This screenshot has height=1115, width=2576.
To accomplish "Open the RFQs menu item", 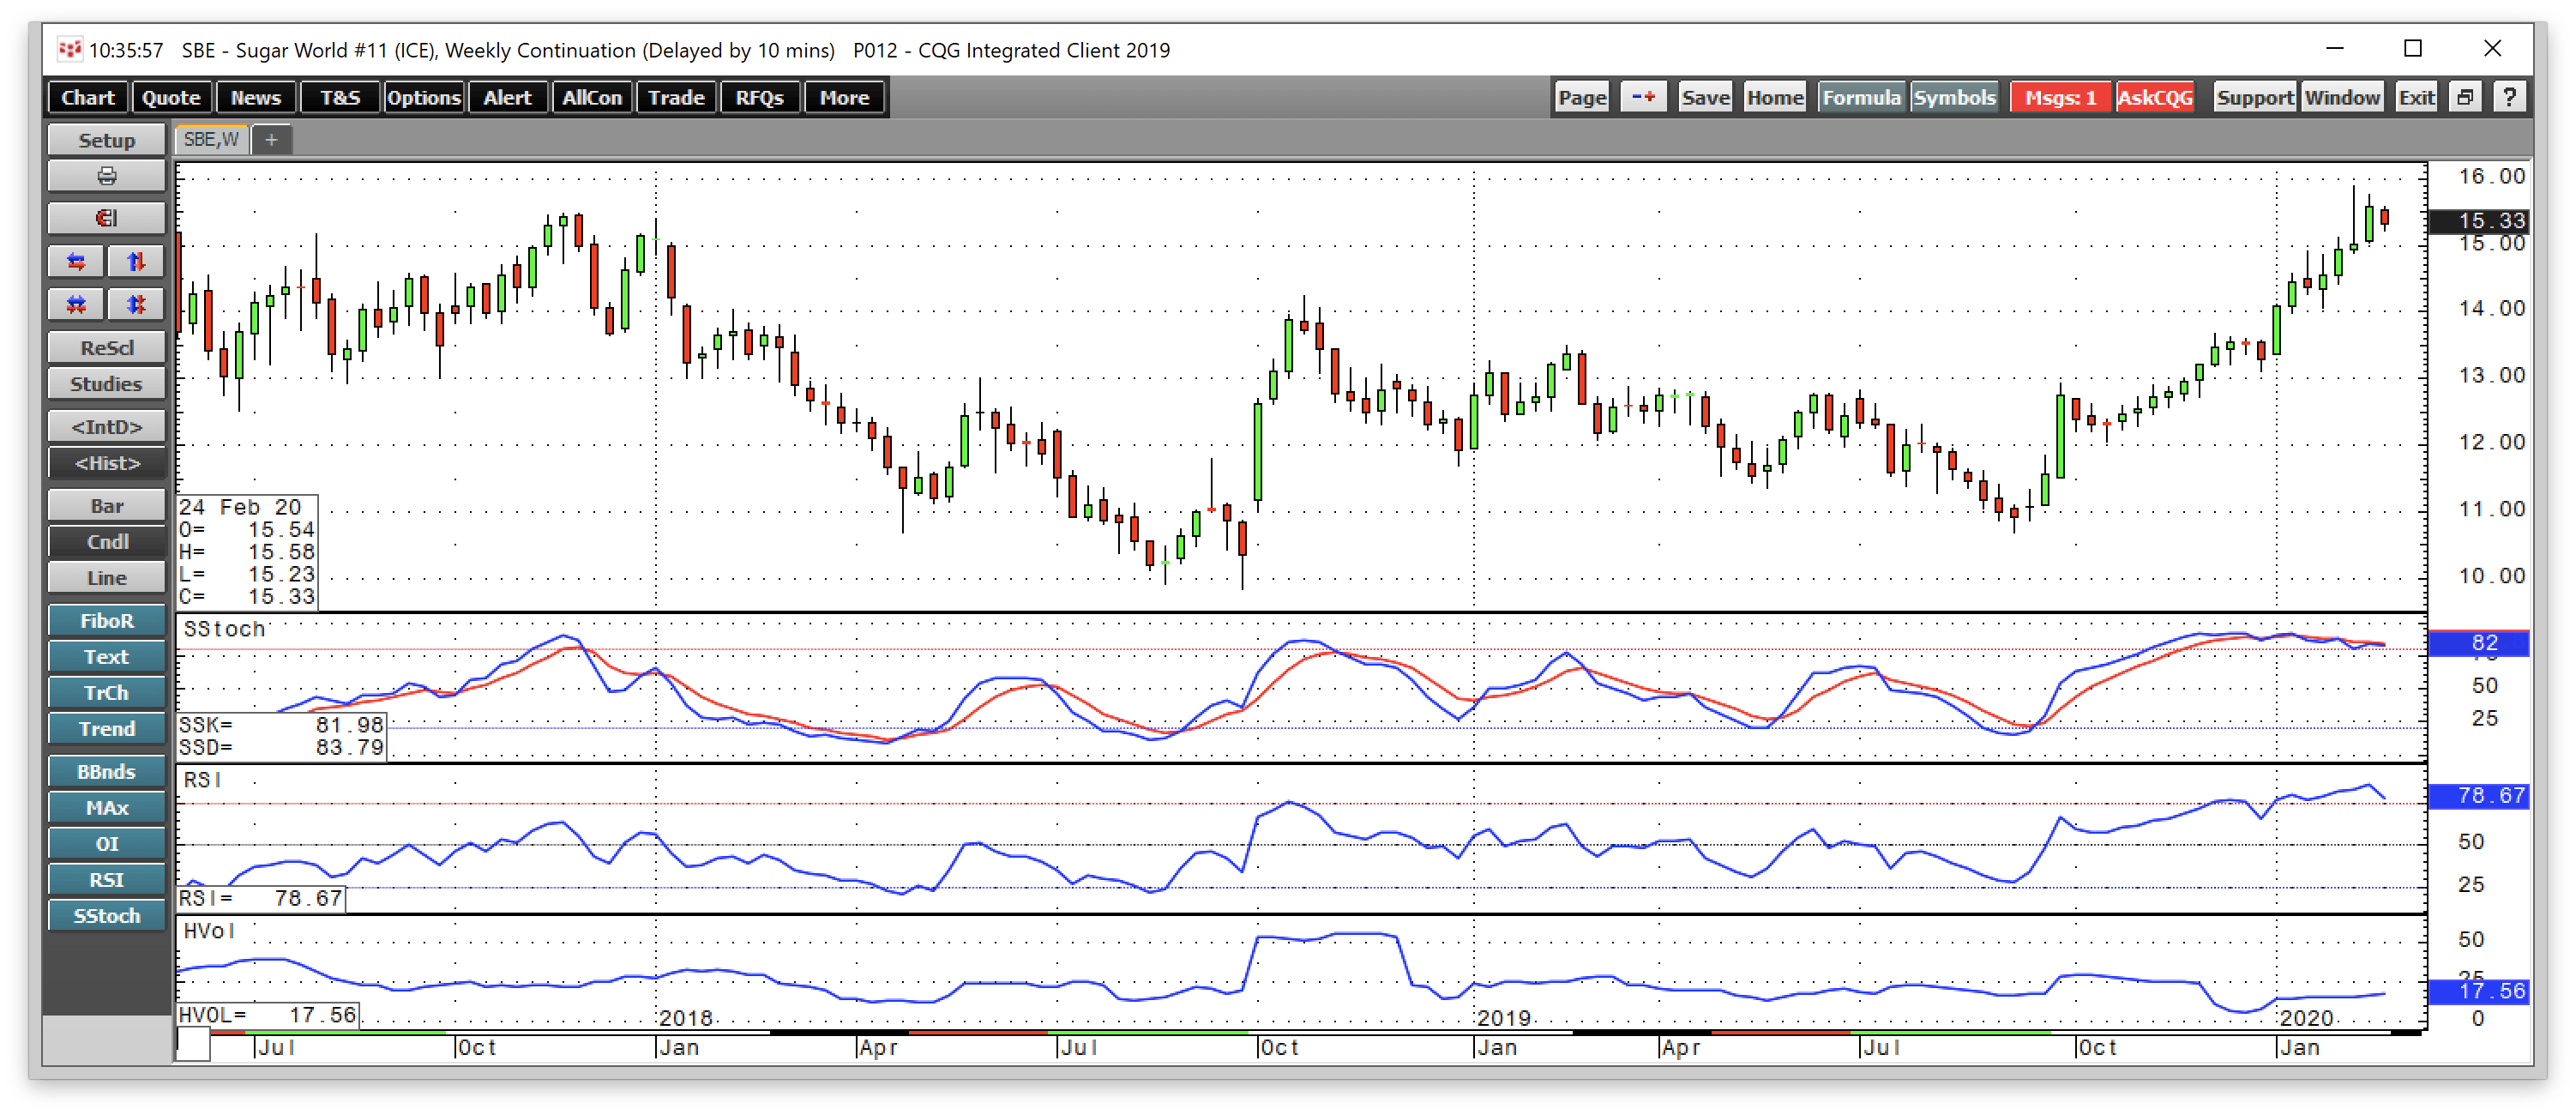I will click(760, 98).
